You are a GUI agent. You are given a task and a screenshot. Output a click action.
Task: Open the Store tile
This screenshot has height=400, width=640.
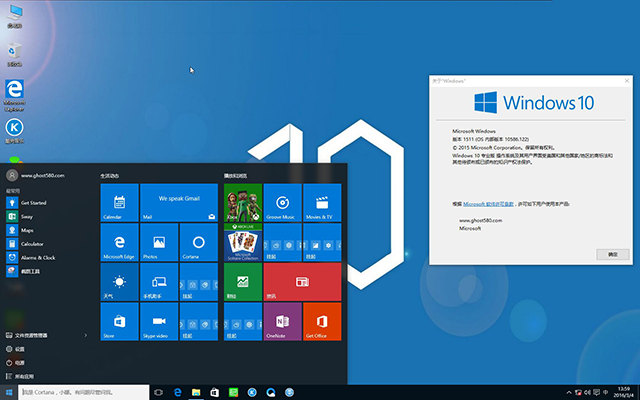pyautogui.click(x=119, y=322)
